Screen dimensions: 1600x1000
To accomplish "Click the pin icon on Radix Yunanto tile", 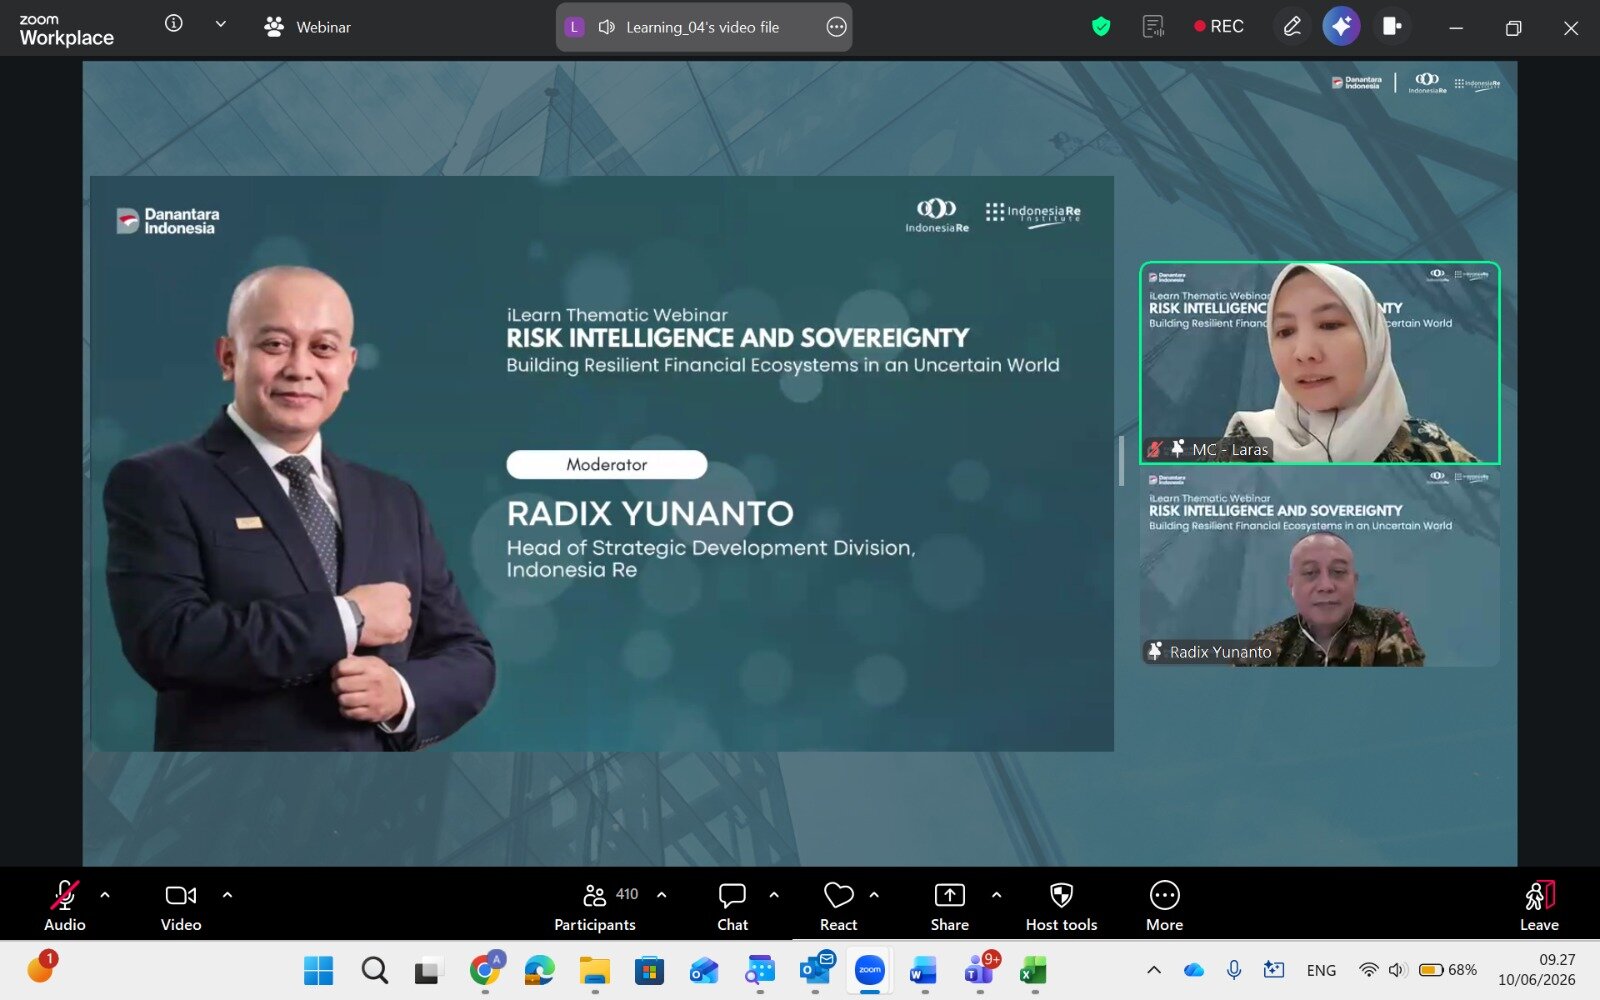I will [x=1155, y=651].
